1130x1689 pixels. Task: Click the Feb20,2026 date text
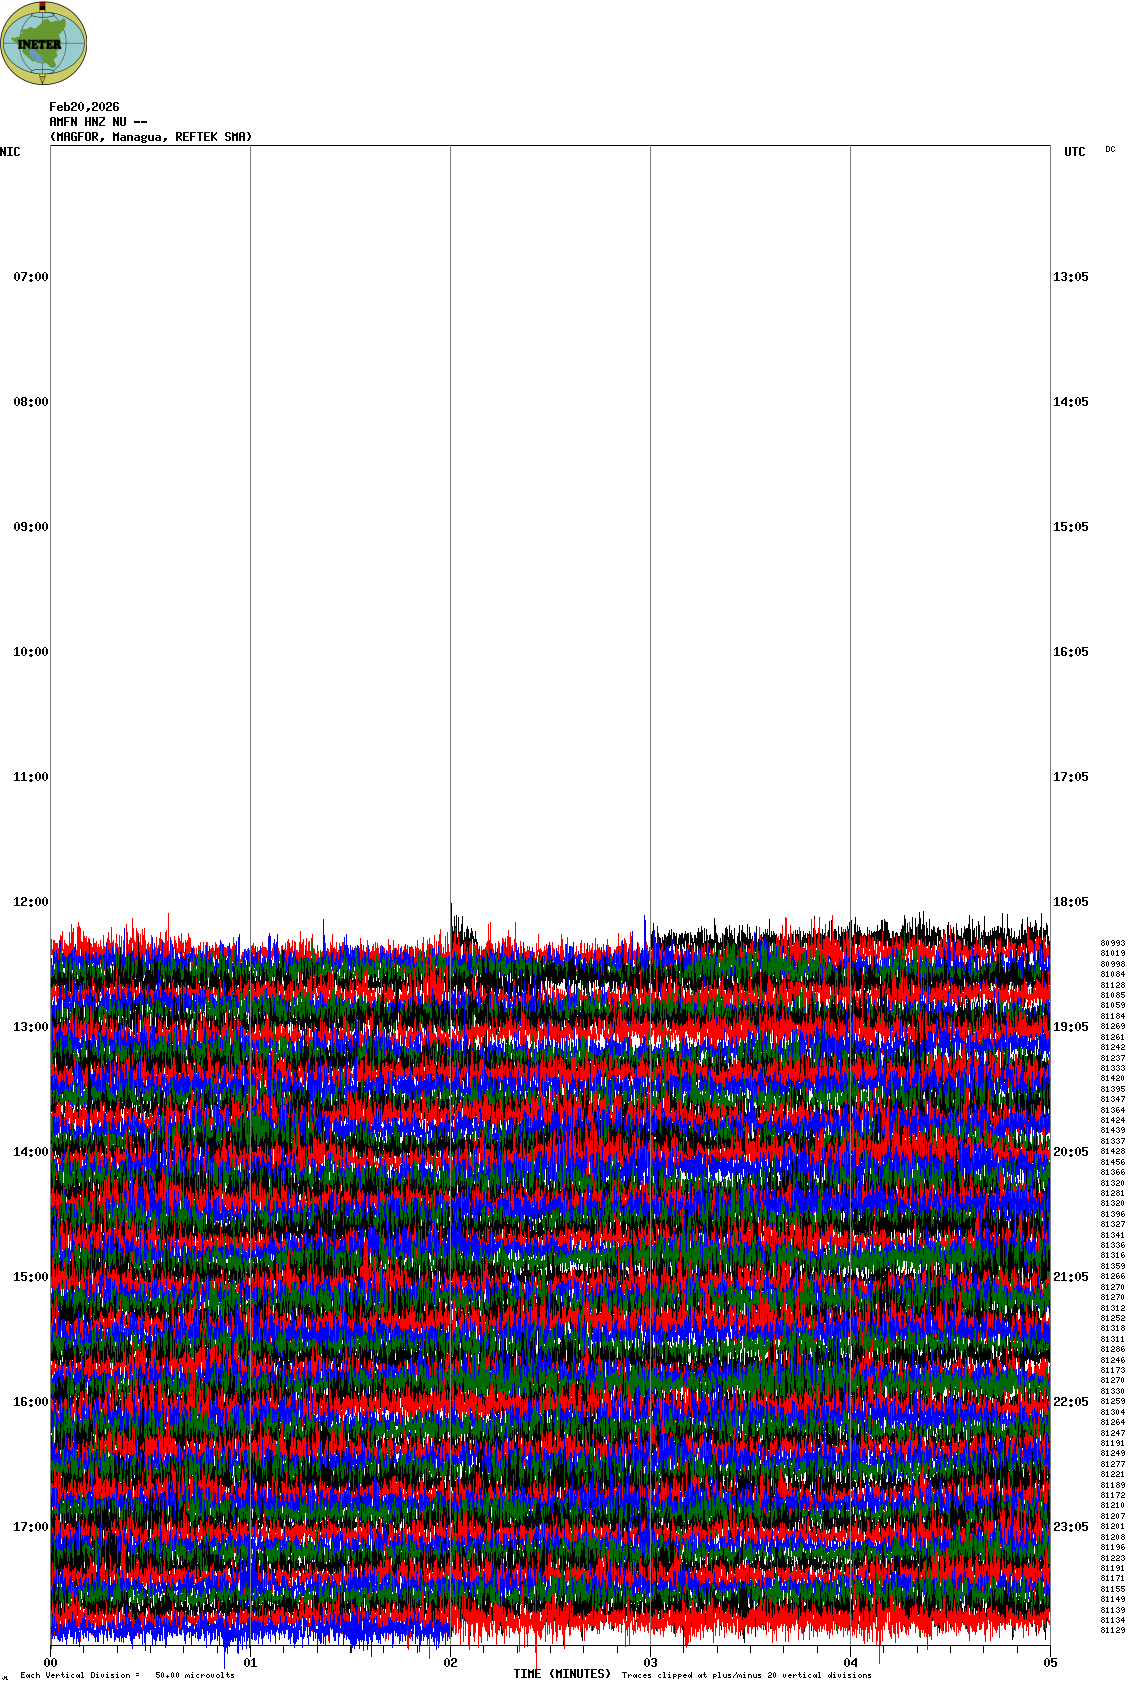pyautogui.click(x=84, y=107)
